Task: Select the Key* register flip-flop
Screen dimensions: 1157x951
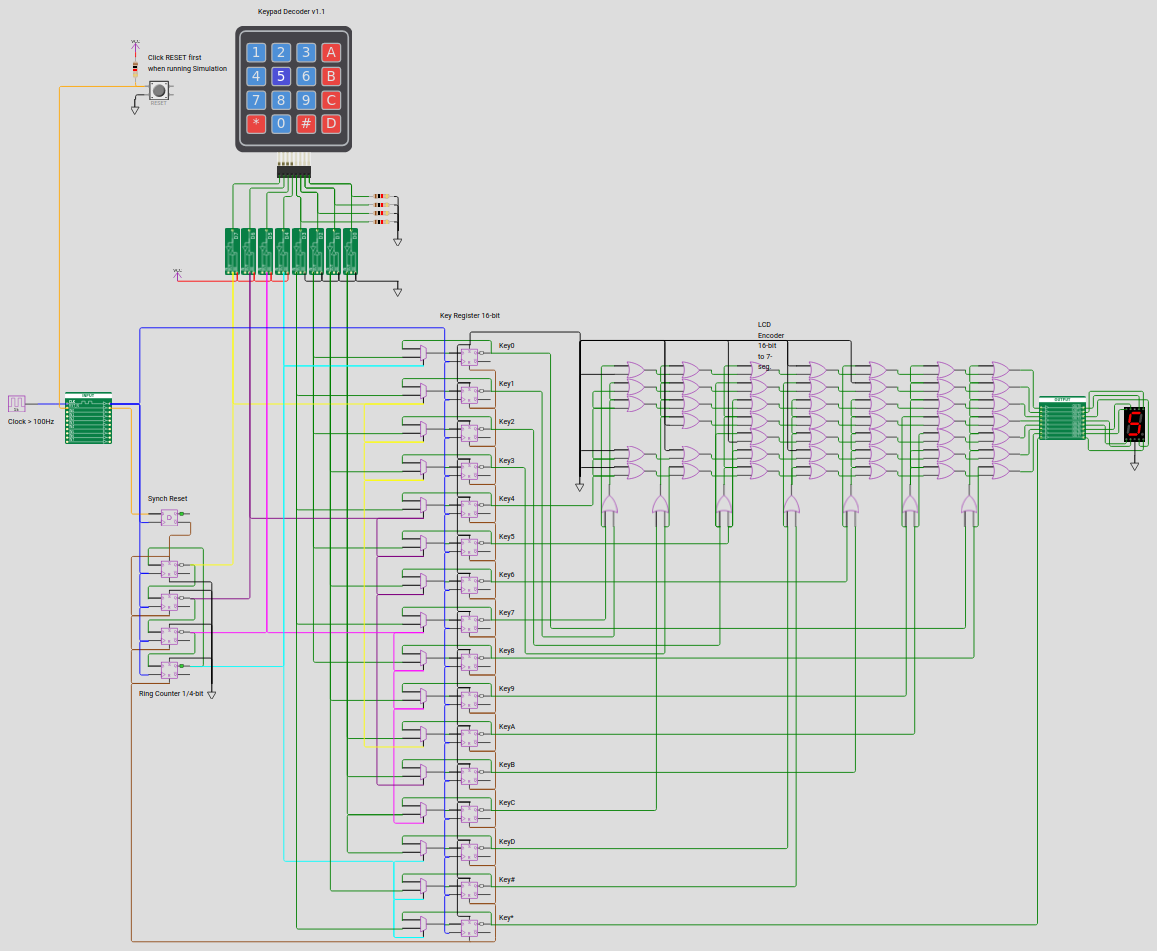Action: click(x=469, y=926)
